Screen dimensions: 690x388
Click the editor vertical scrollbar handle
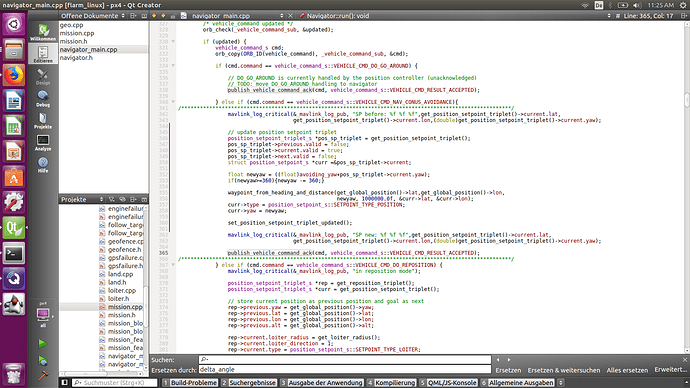point(687,100)
